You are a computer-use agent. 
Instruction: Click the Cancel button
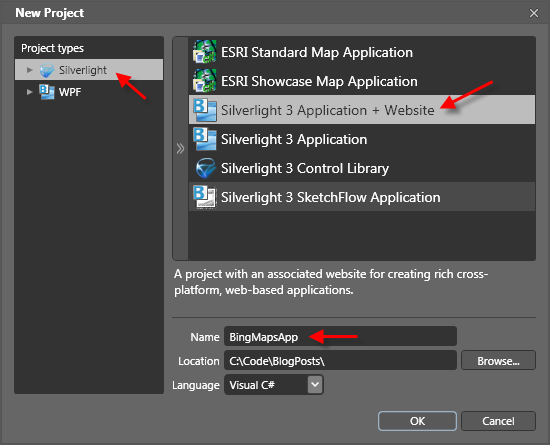(x=498, y=421)
